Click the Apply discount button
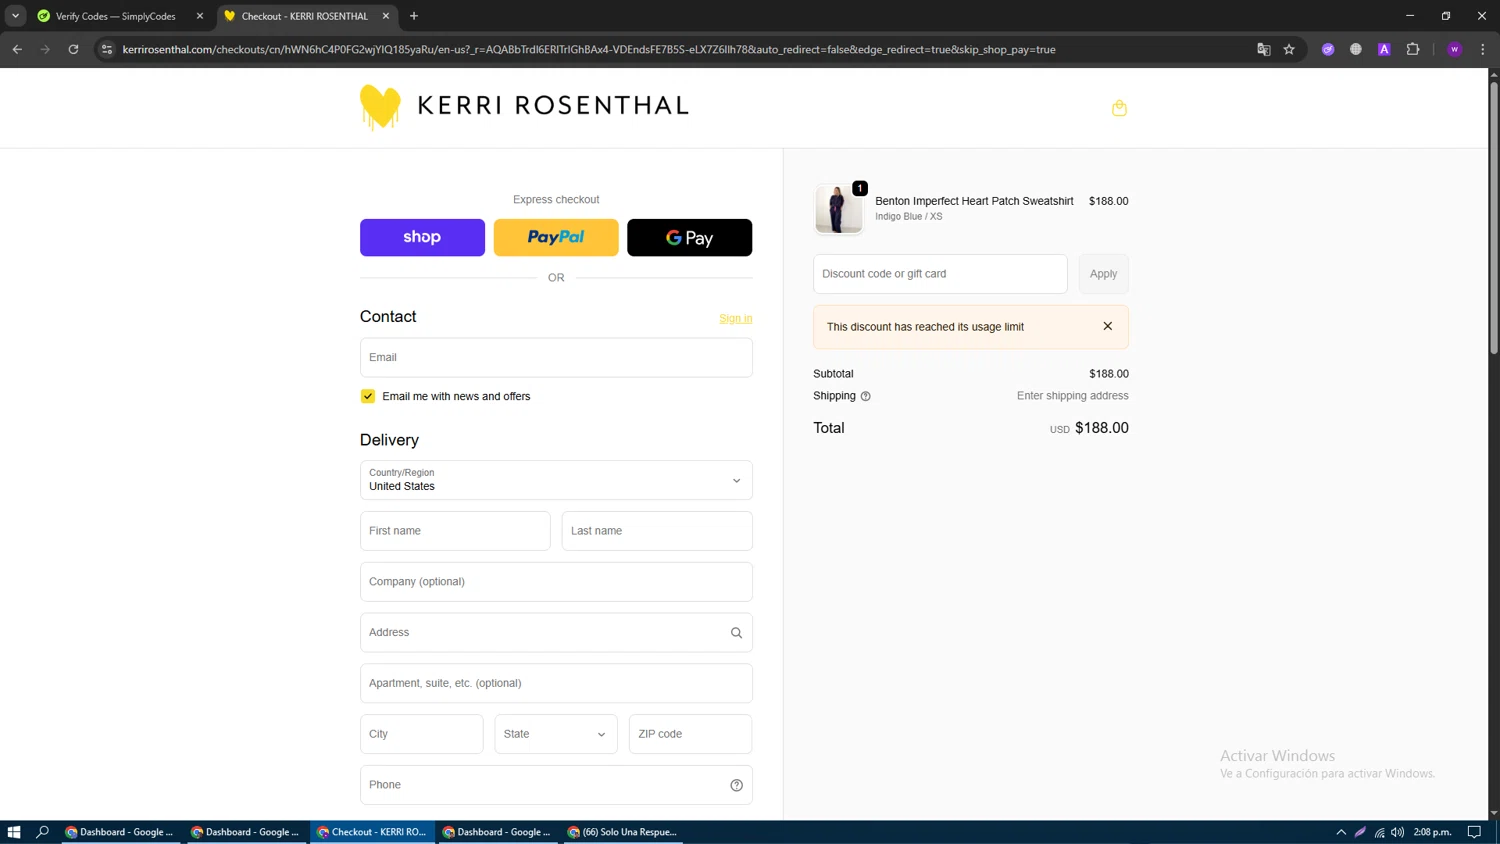 click(1103, 274)
